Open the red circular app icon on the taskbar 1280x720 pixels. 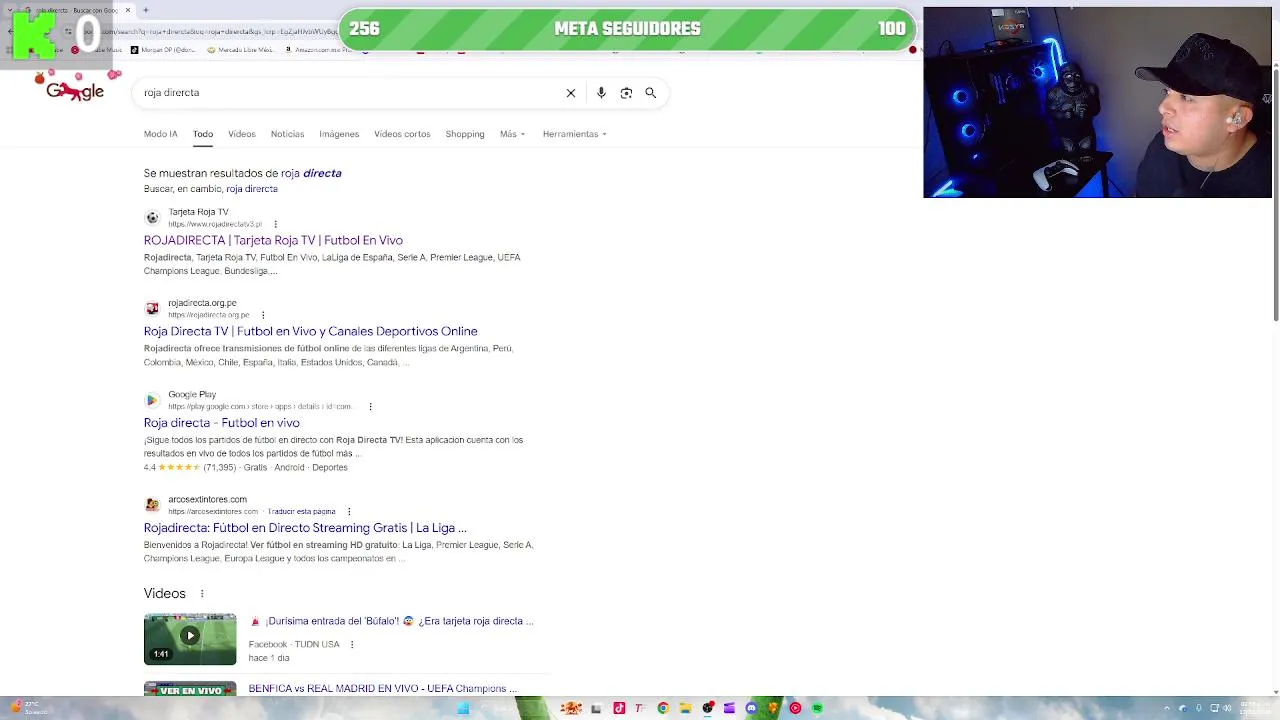click(x=795, y=708)
